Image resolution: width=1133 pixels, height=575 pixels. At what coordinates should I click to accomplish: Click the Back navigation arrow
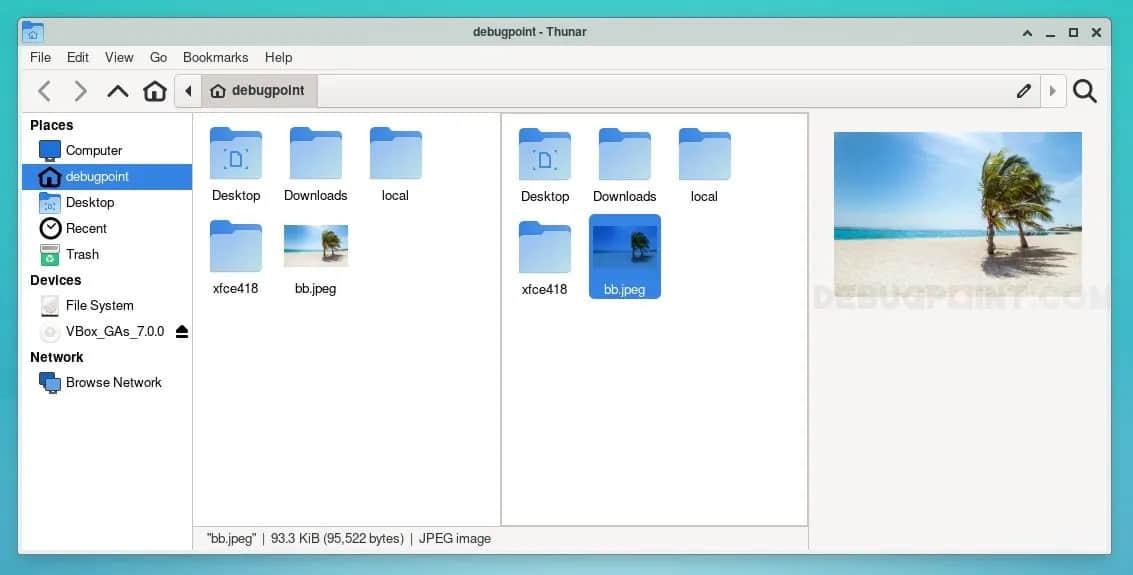coord(44,91)
